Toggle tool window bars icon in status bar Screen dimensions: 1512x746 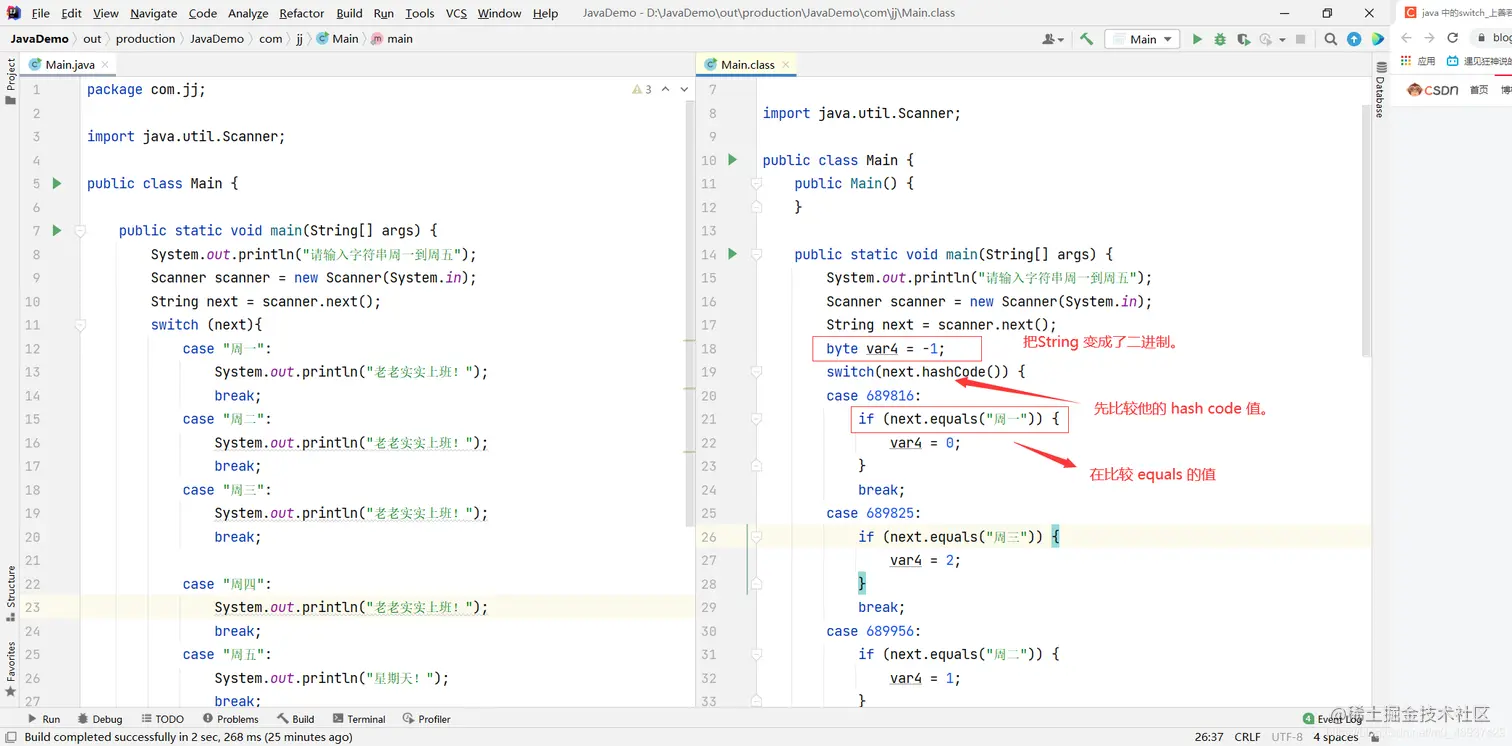point(9,737)
